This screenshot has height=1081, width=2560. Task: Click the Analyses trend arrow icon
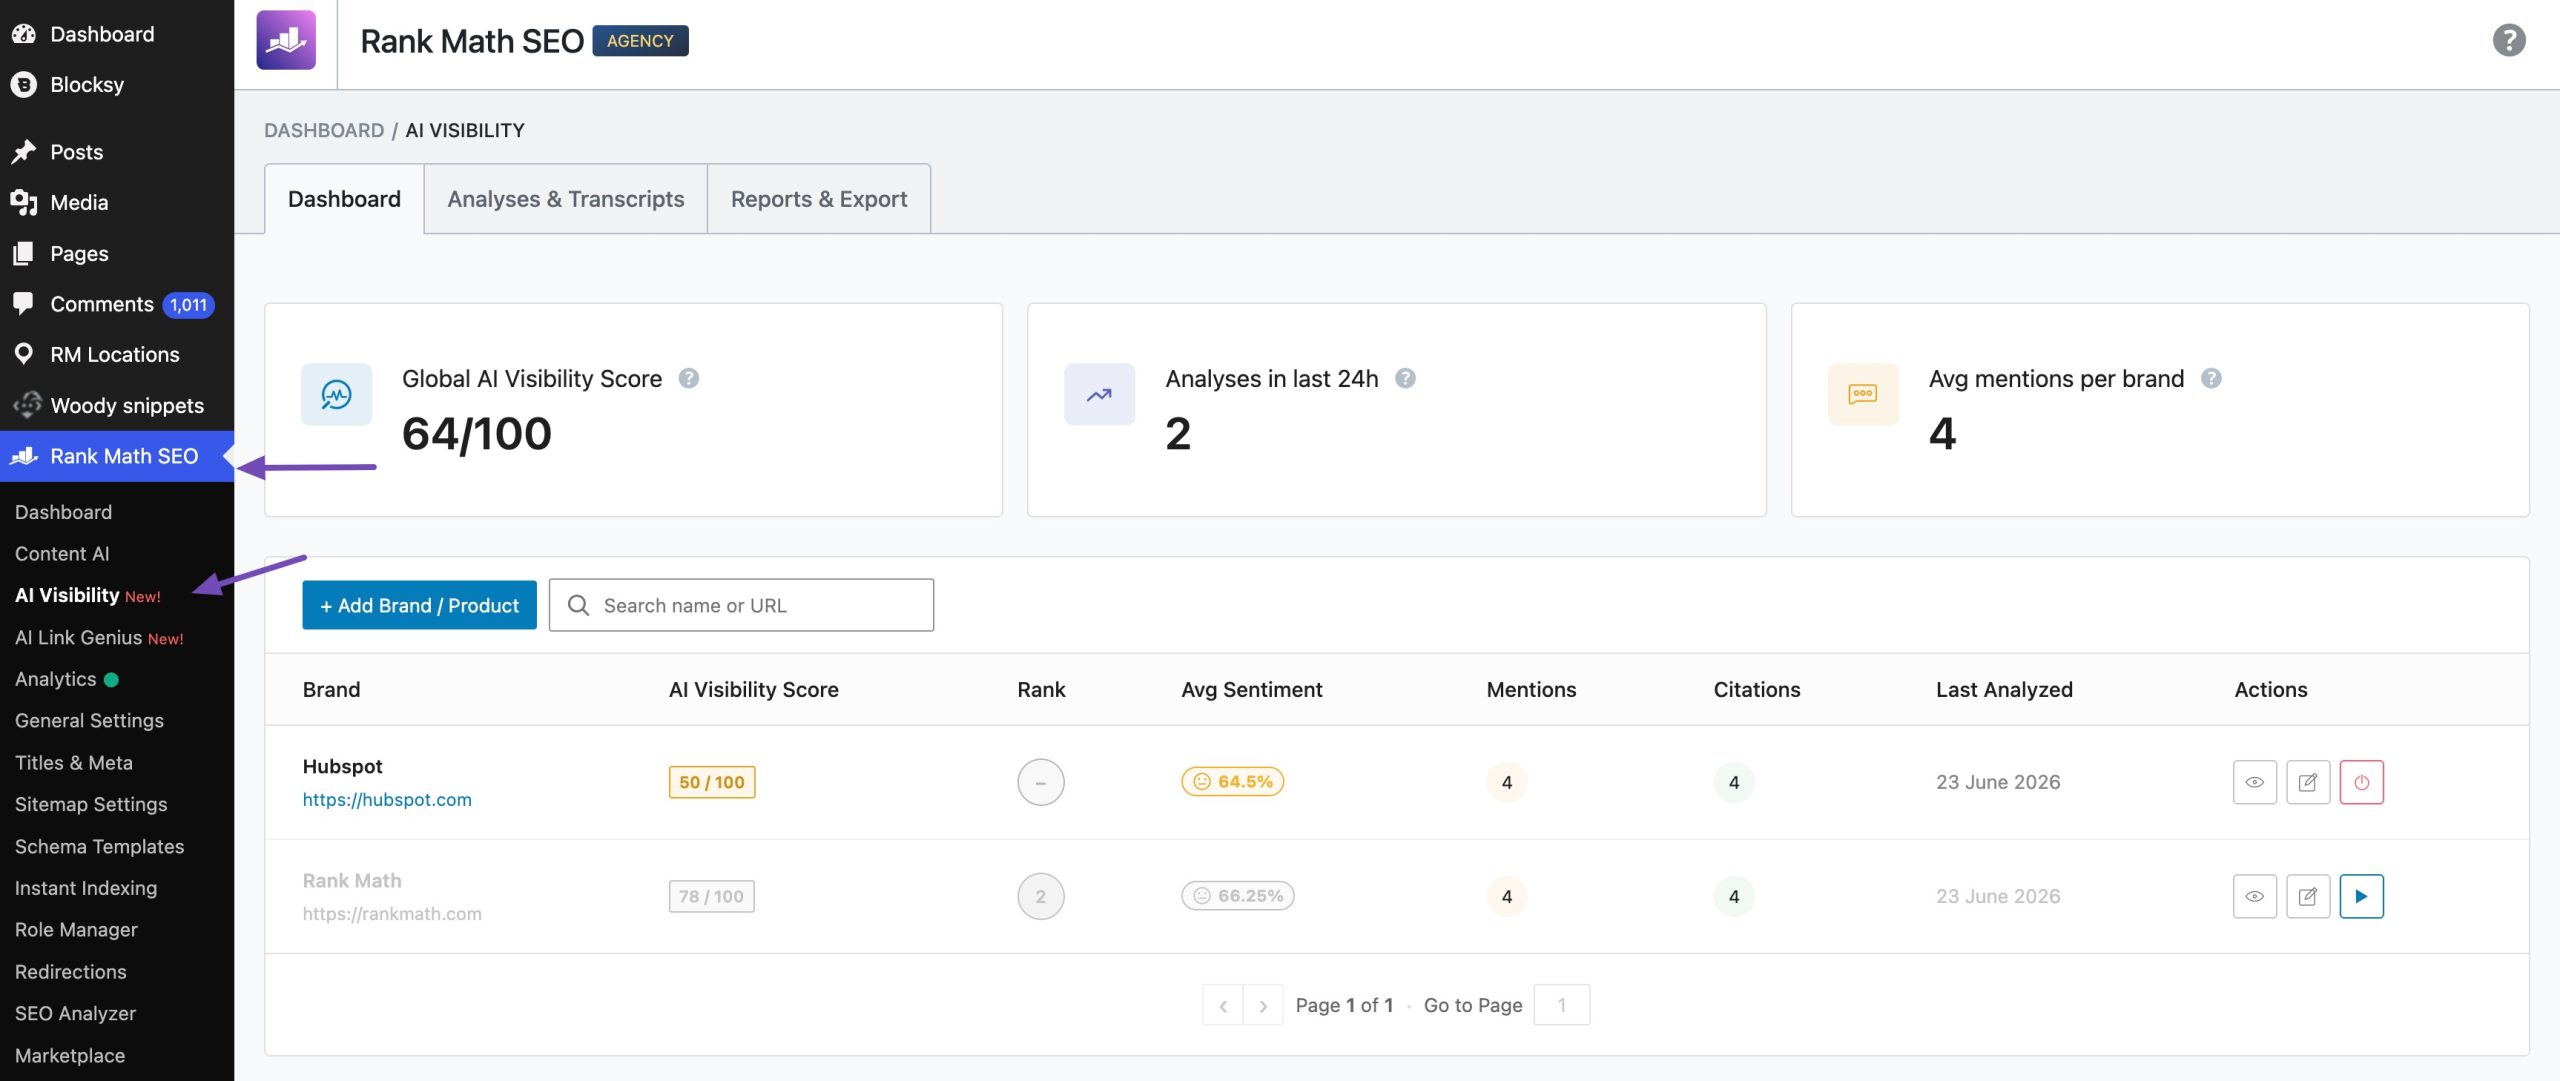click(1099, 394)
